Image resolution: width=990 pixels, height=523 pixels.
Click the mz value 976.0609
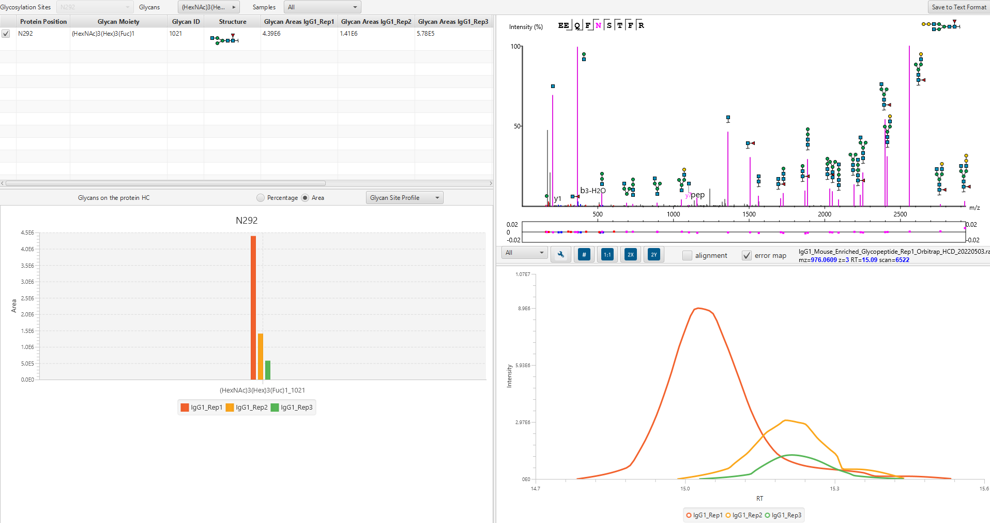tap(824, 260)
